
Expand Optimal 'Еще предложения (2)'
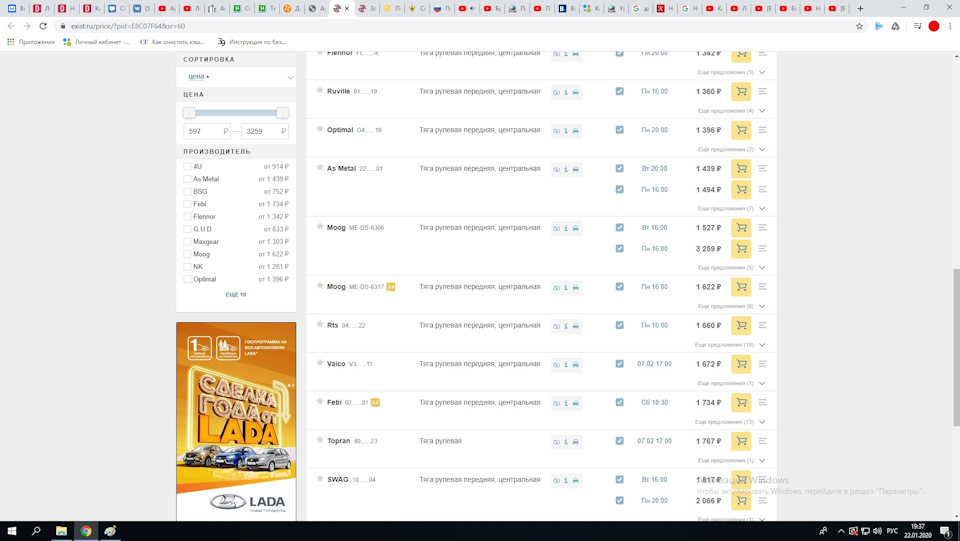point(731,149)
